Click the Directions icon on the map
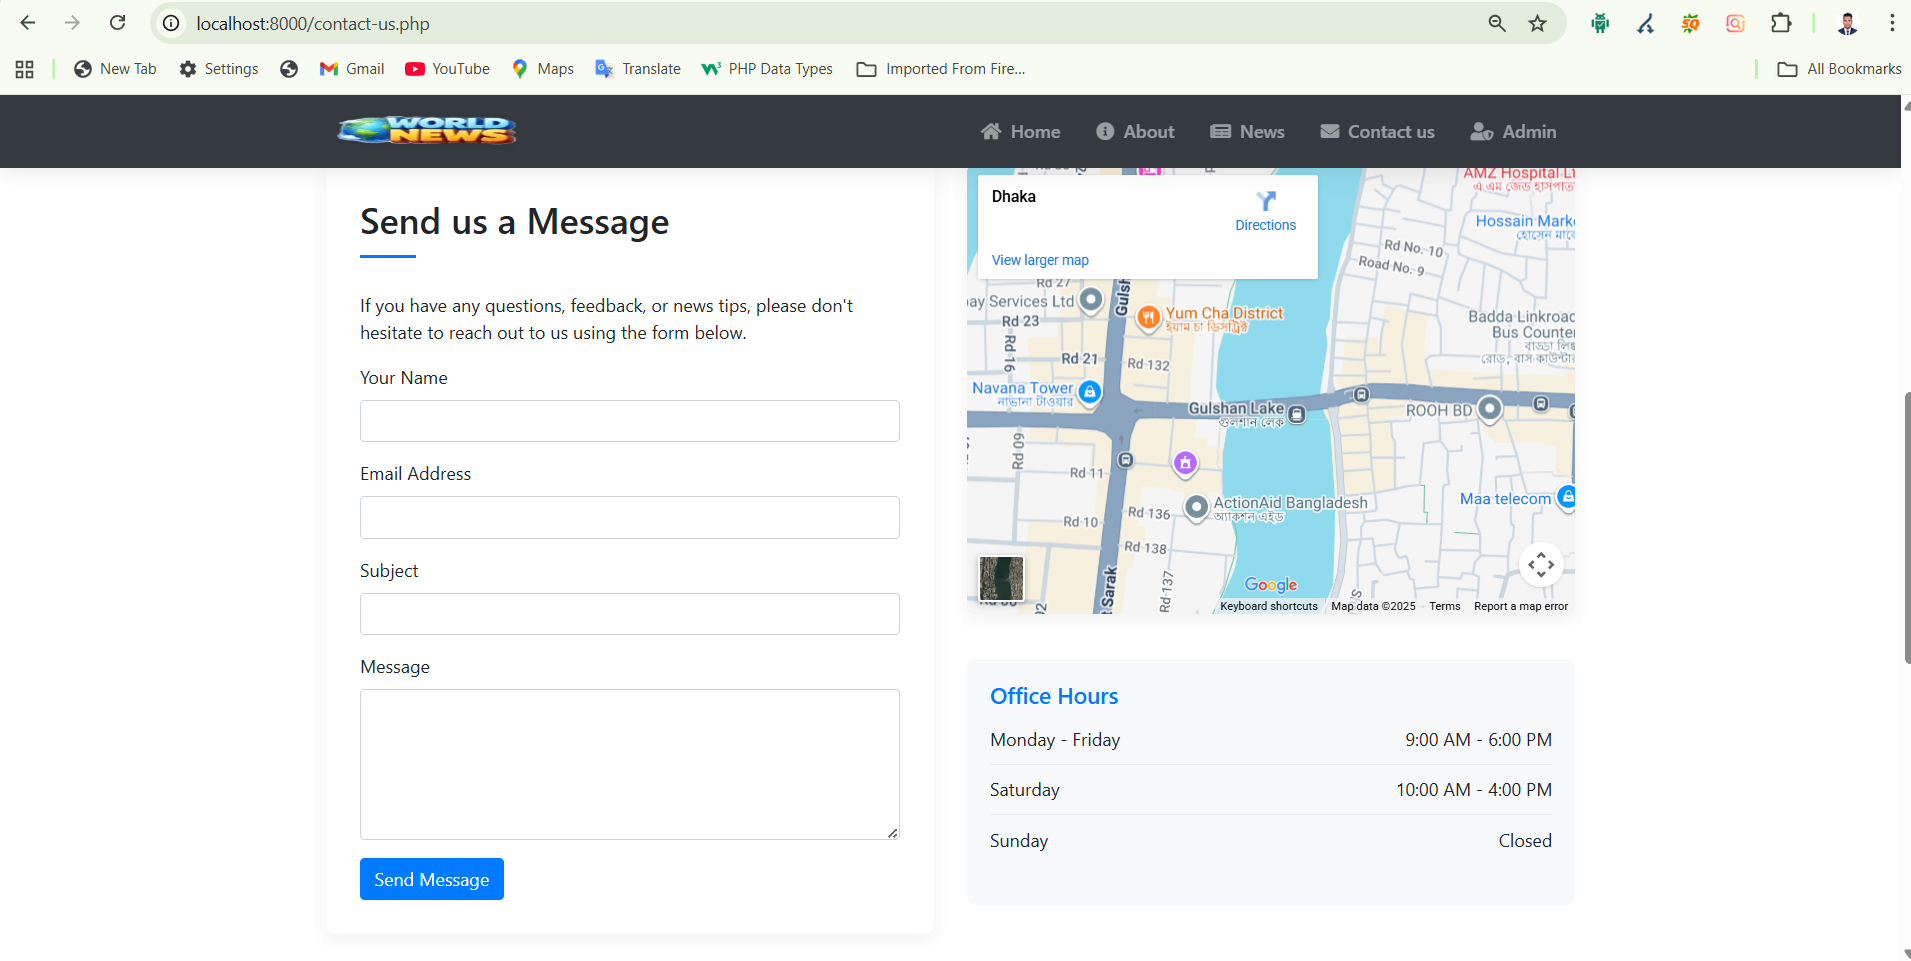Screen dimensions: 1911x961 1265,202
